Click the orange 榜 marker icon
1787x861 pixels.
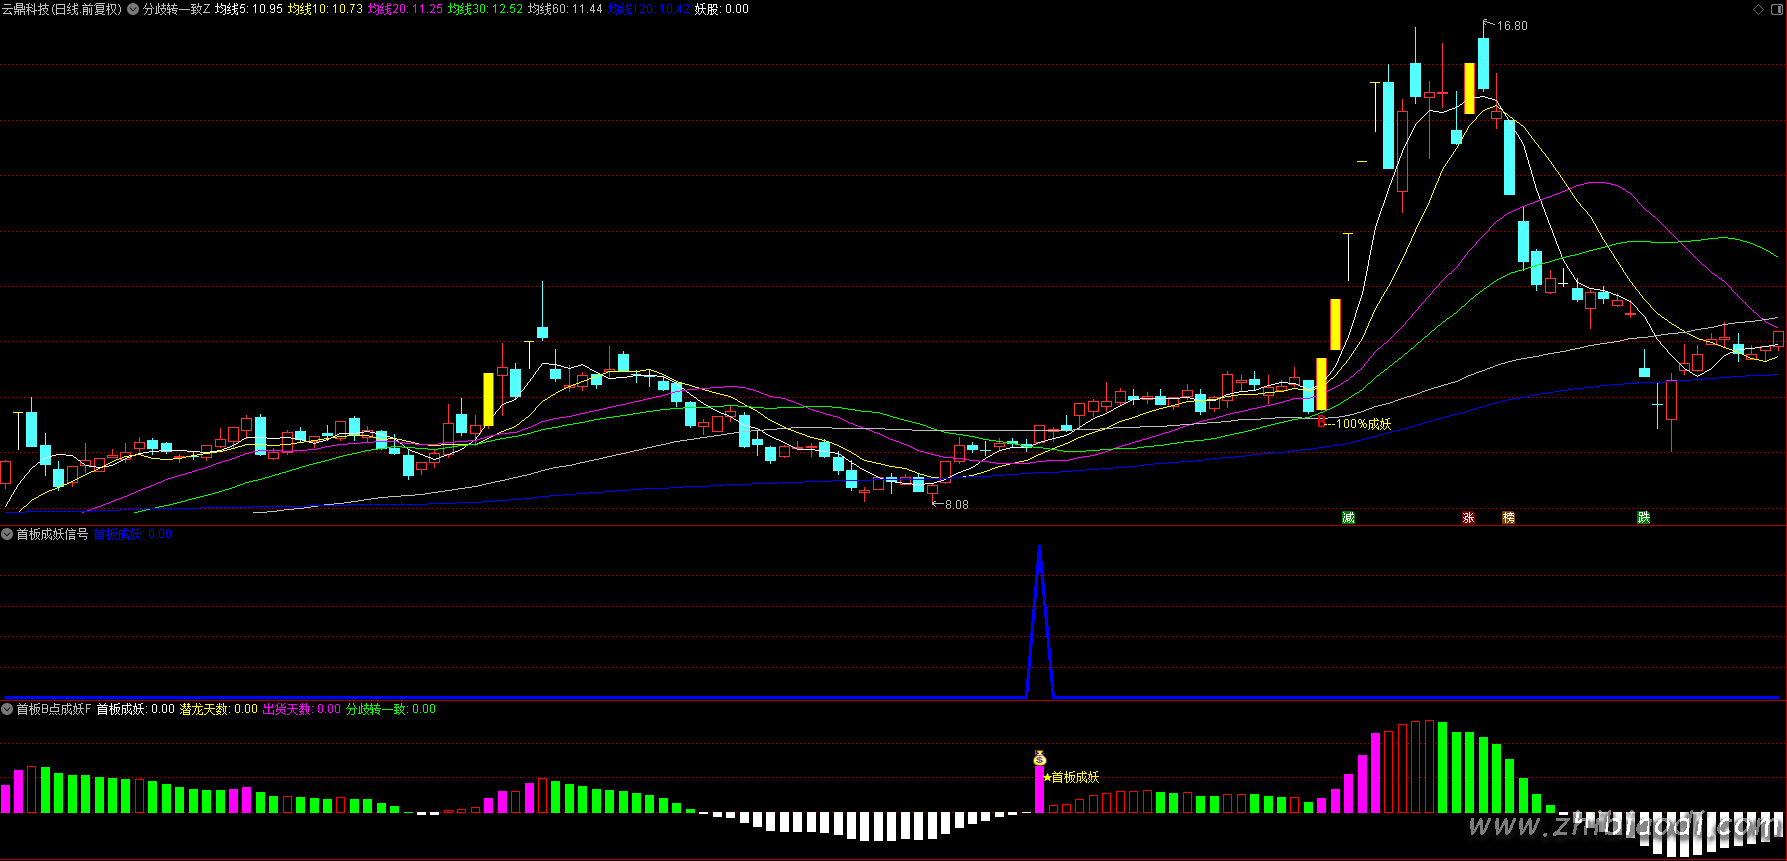1508,518
